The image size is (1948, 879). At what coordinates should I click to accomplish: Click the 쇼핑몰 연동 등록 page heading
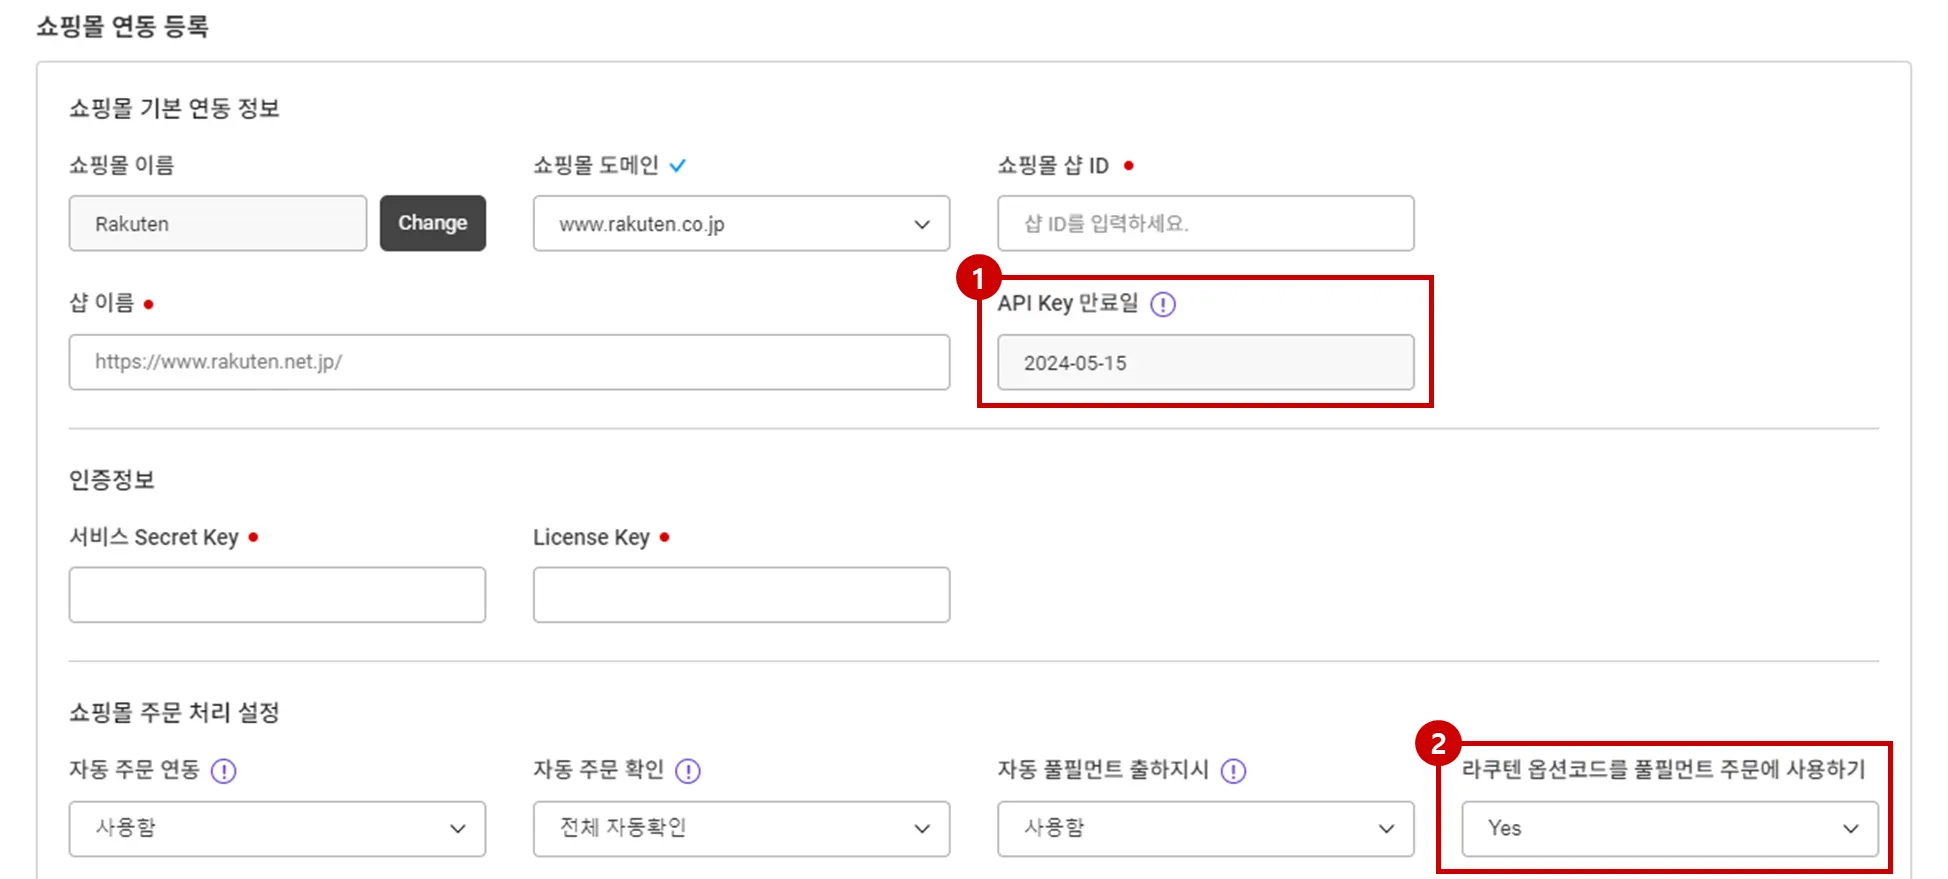click(x=123, y=27)
